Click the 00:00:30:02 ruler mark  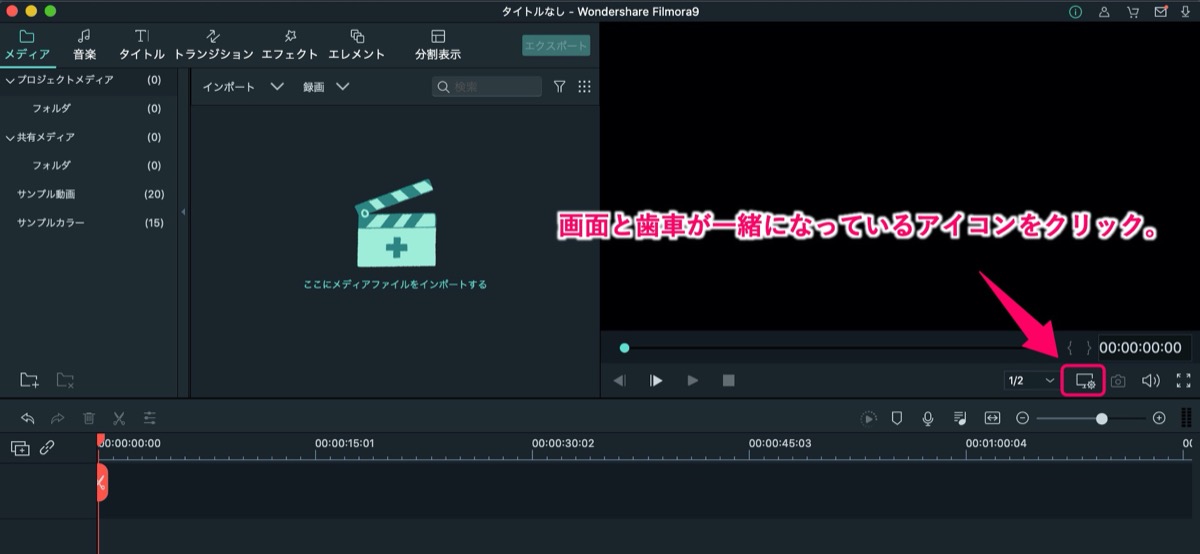pos(563,443)
